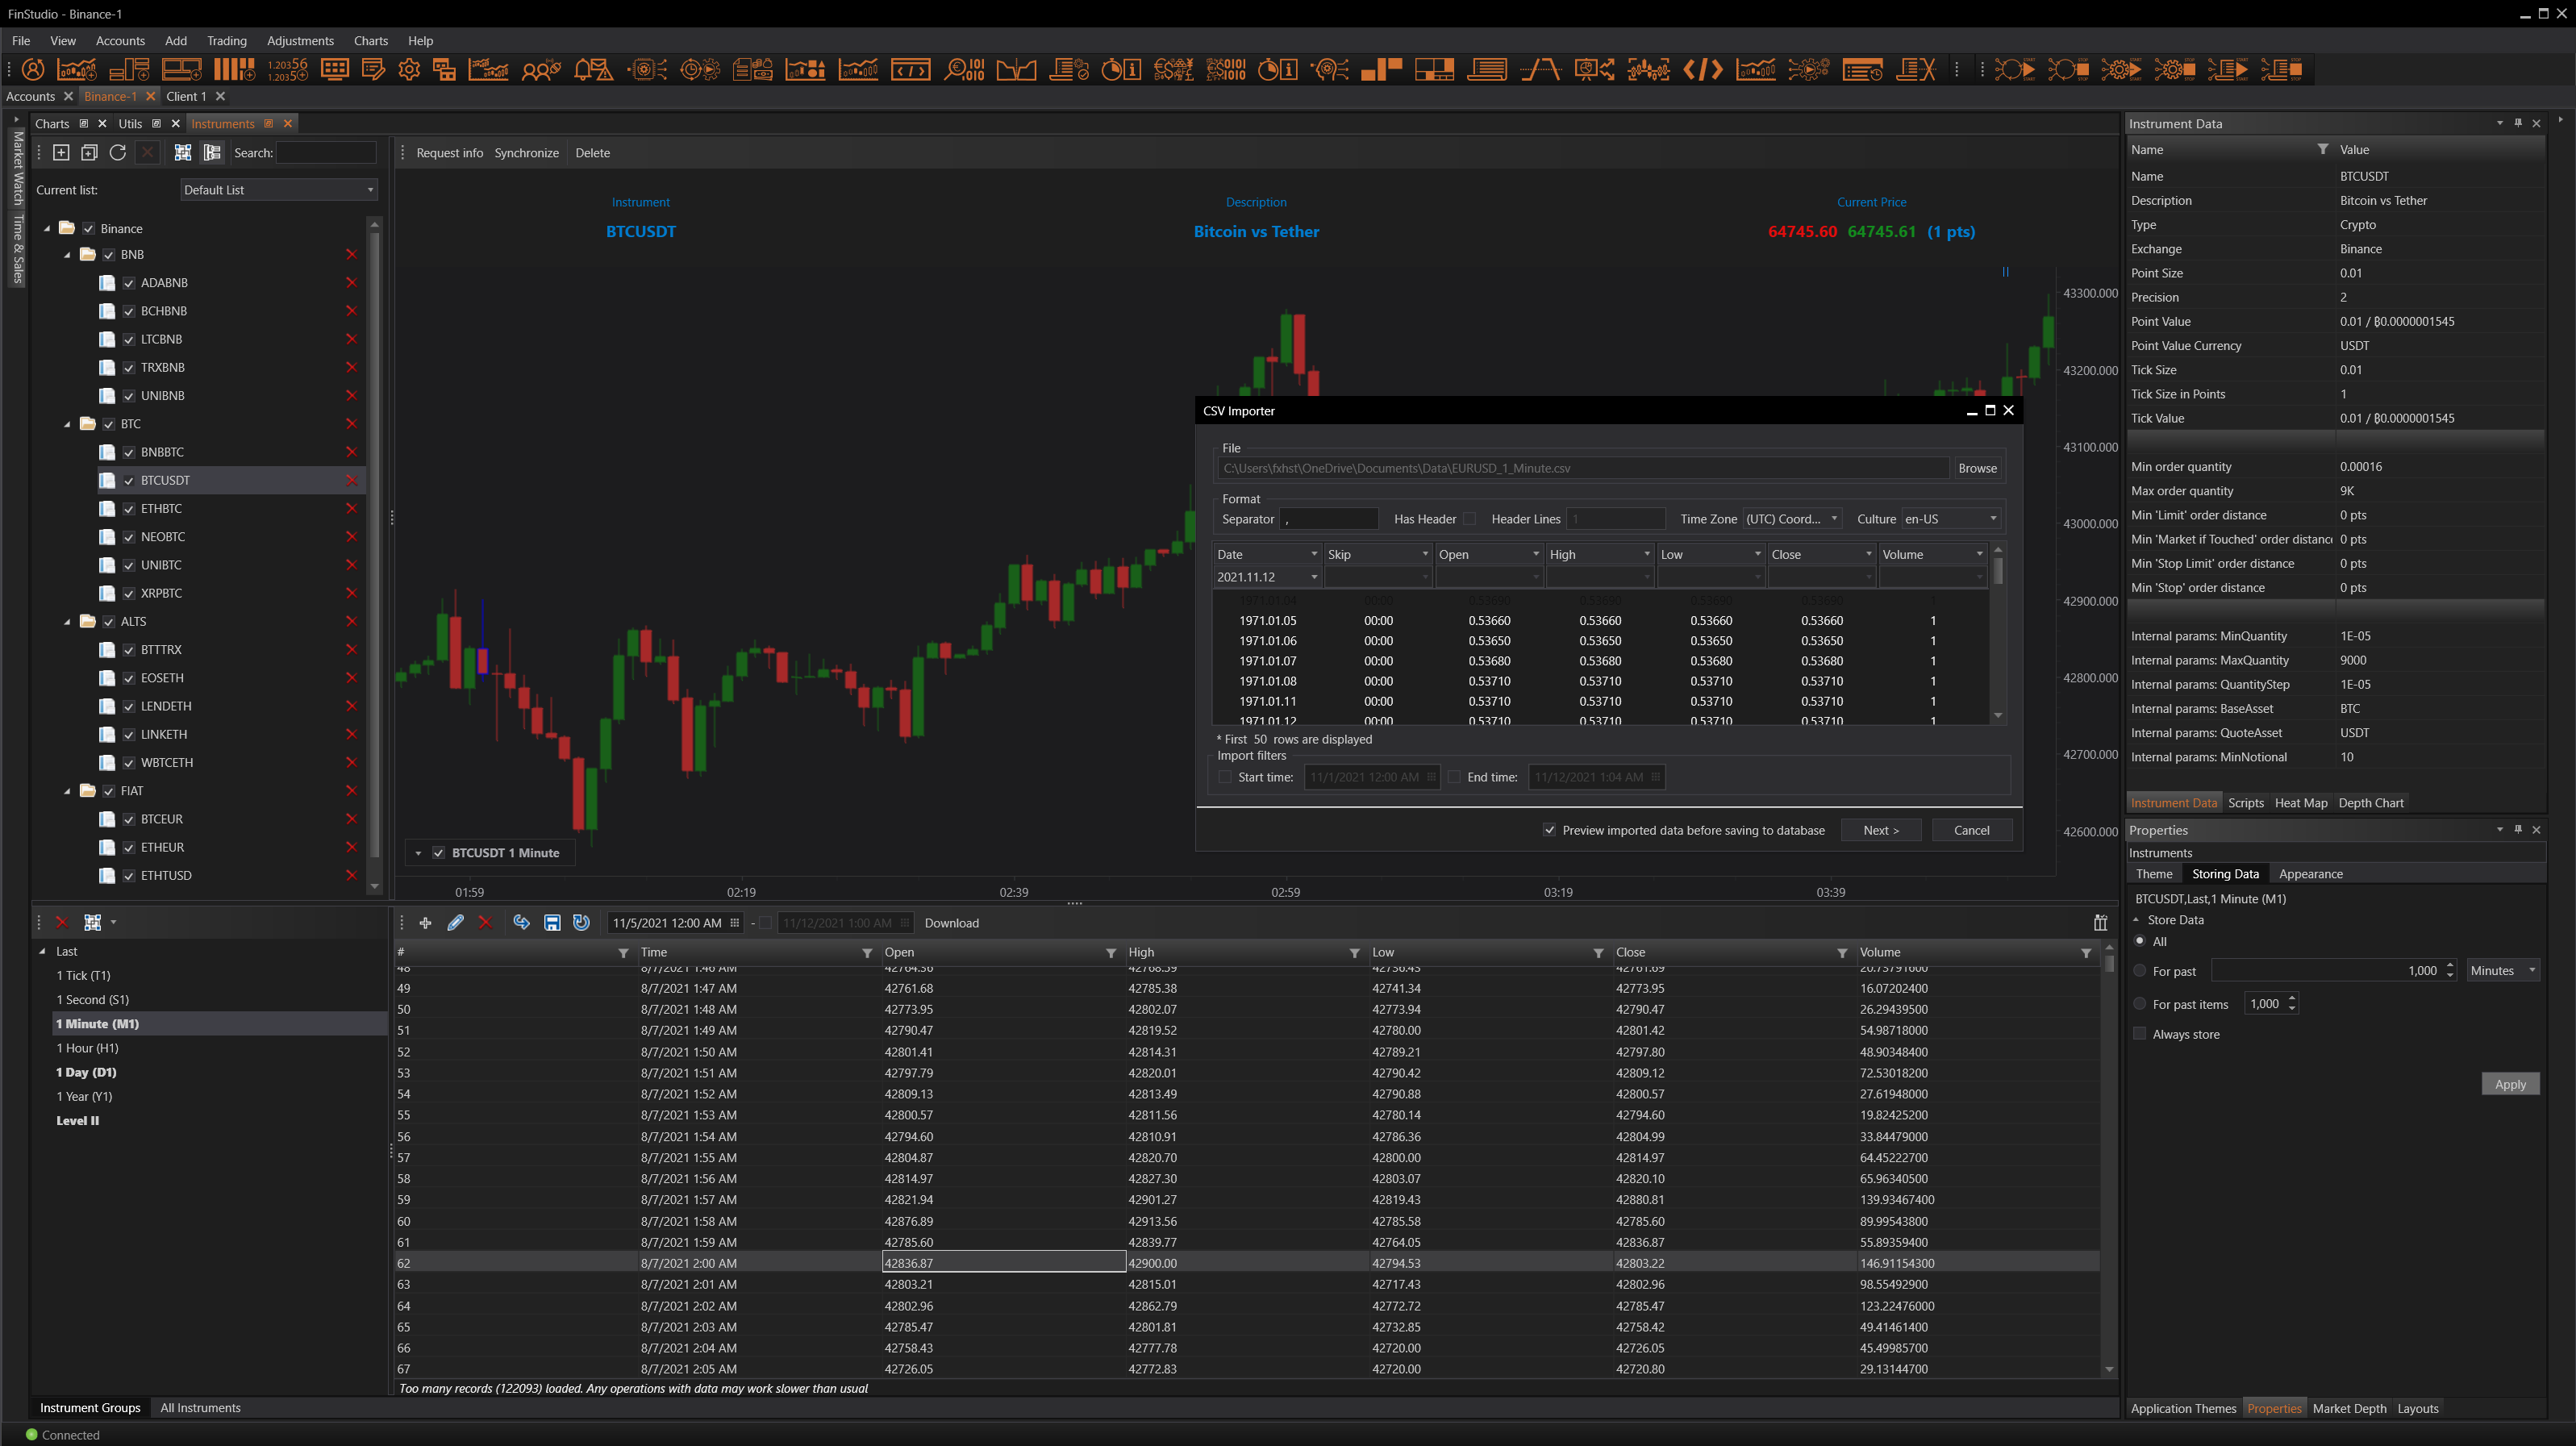The image size is (2576, 1446).
Task: Click the add instrument plus-box icon
Action: [61, 152]
